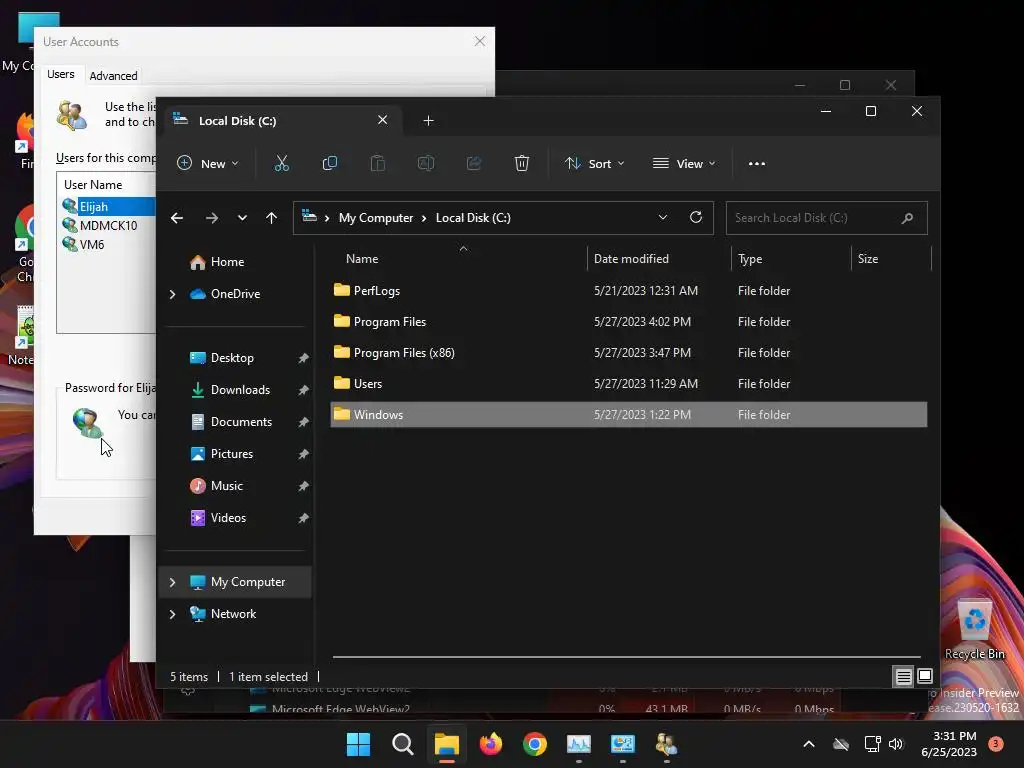Click the Paste clipboard icon
Image resolution: width=1024 pixels, height=768 pixels.
(377, 163)
